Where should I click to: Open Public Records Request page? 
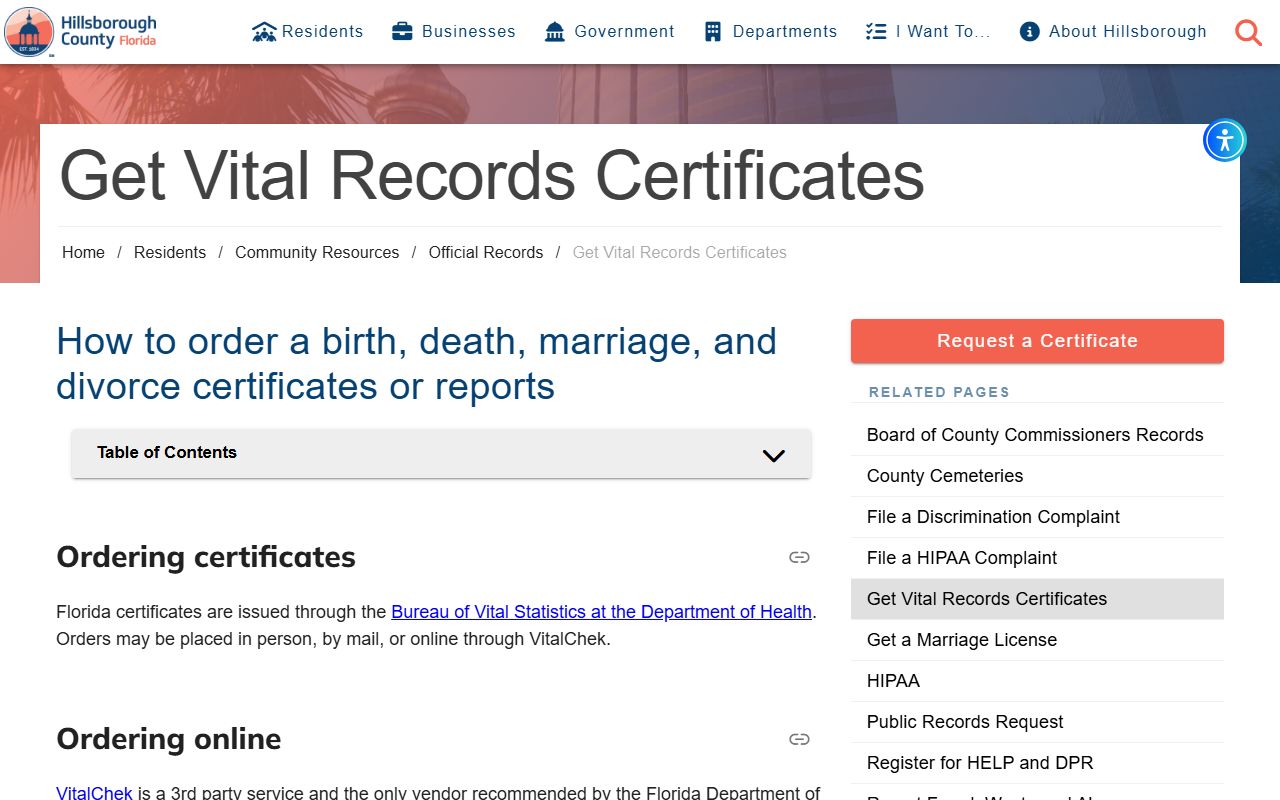1037,722
